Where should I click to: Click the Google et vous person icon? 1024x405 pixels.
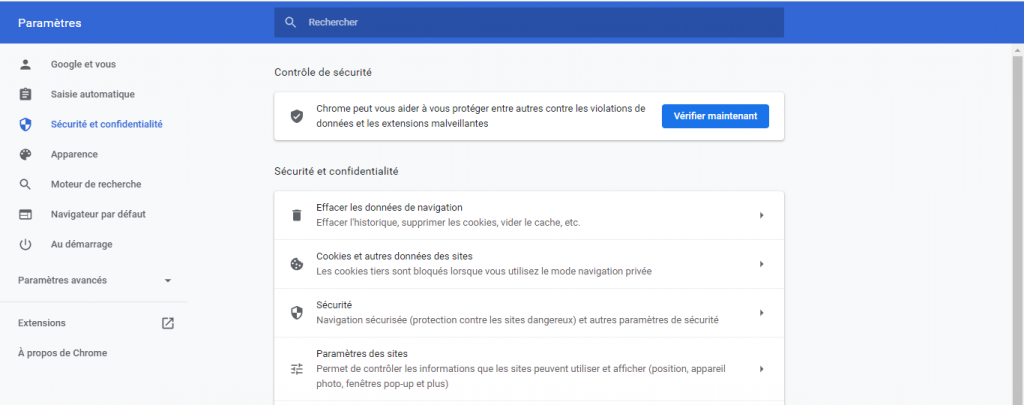[x=26, y=64]
